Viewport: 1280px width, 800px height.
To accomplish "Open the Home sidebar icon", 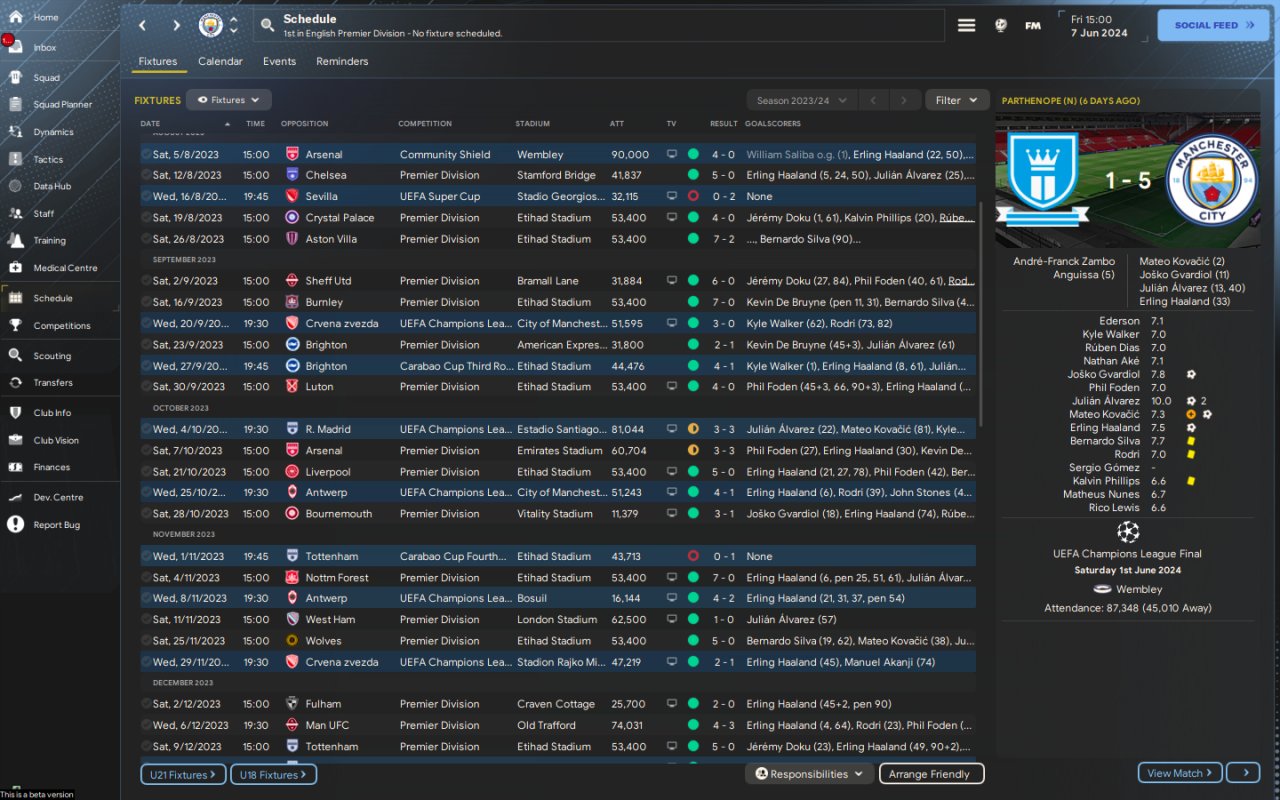I will [x=15, y=17].
